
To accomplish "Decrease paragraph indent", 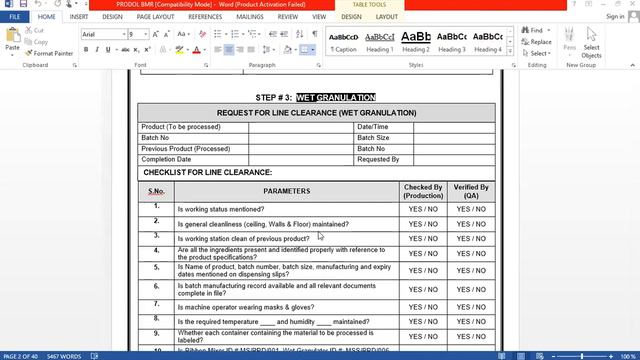I will tap(273, 34).
